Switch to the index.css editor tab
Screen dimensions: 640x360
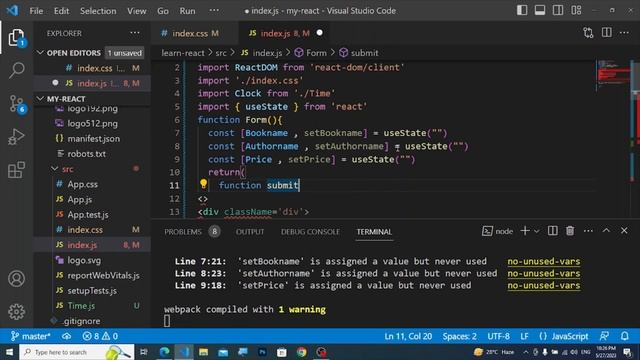[x=190, y=33]
